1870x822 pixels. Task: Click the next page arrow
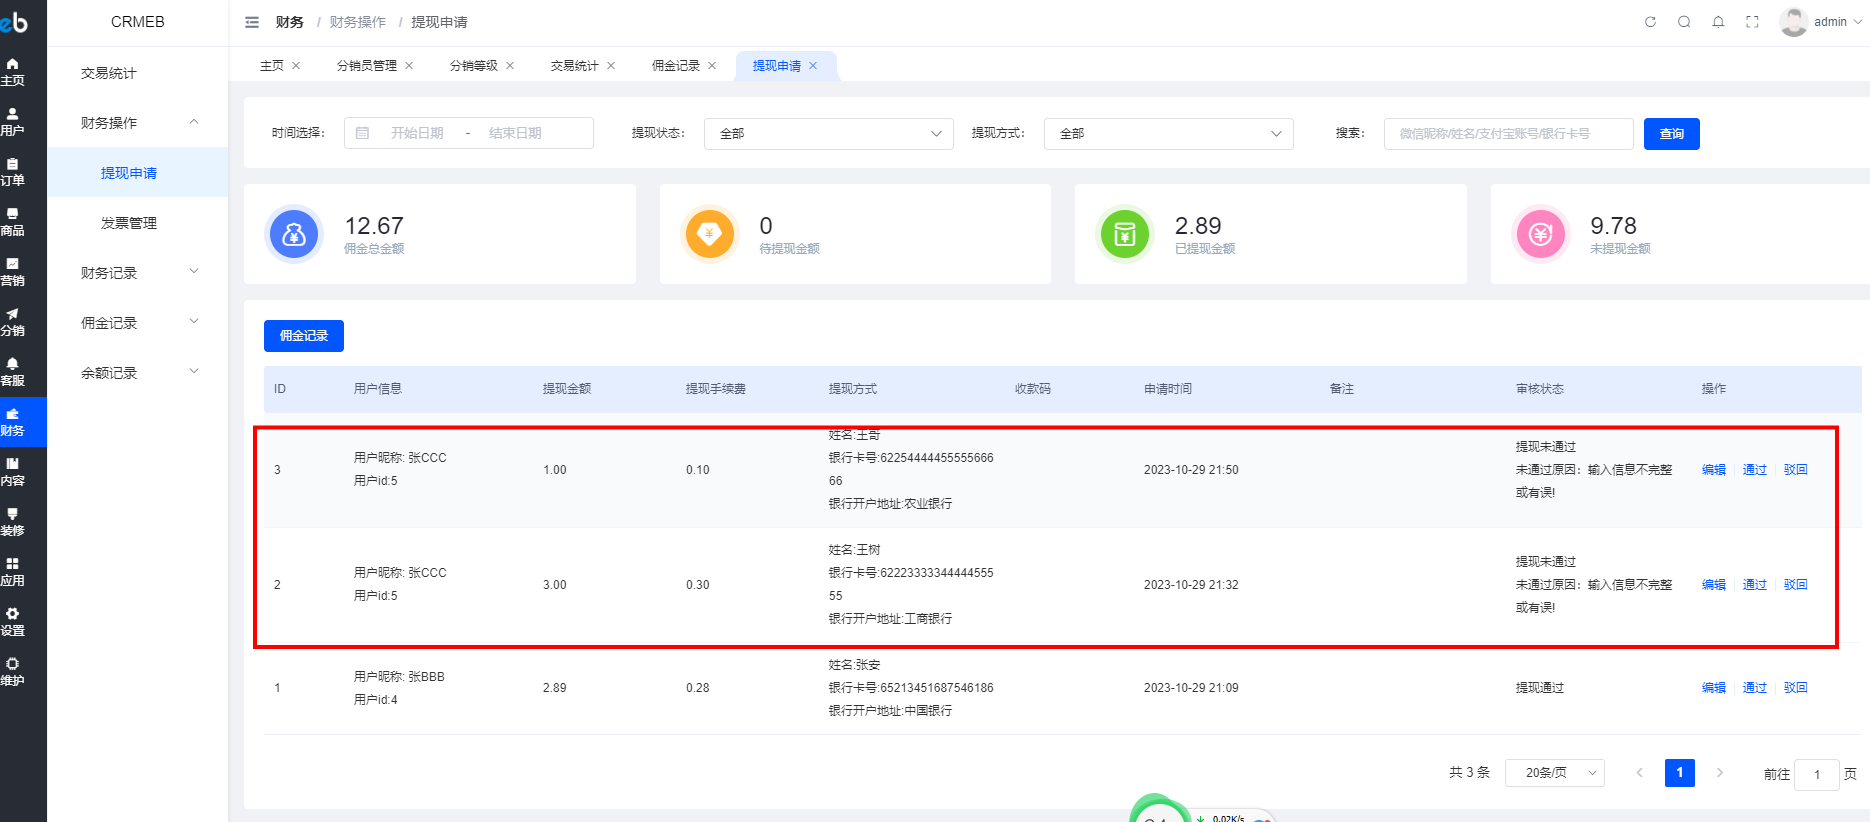[x=1720, y=773]
